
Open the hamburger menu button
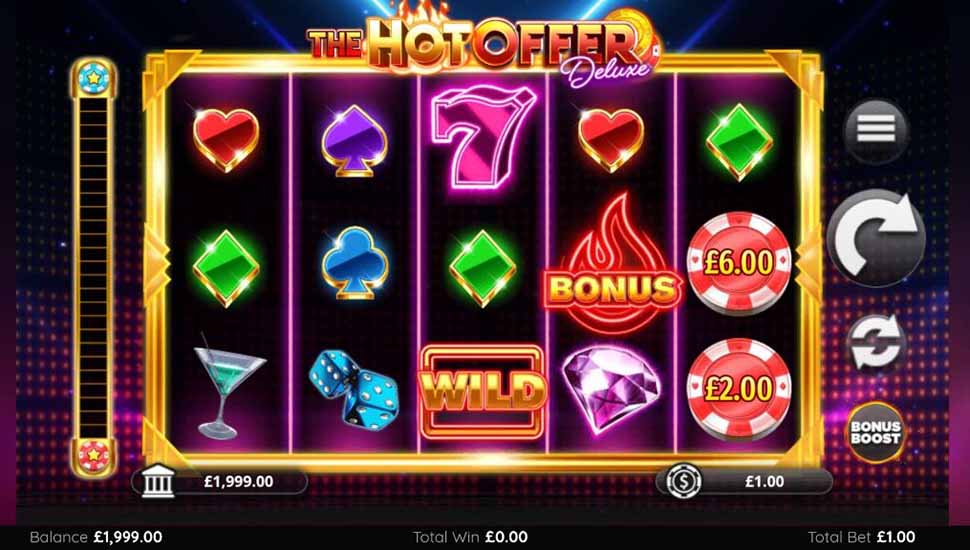point(876,131)
